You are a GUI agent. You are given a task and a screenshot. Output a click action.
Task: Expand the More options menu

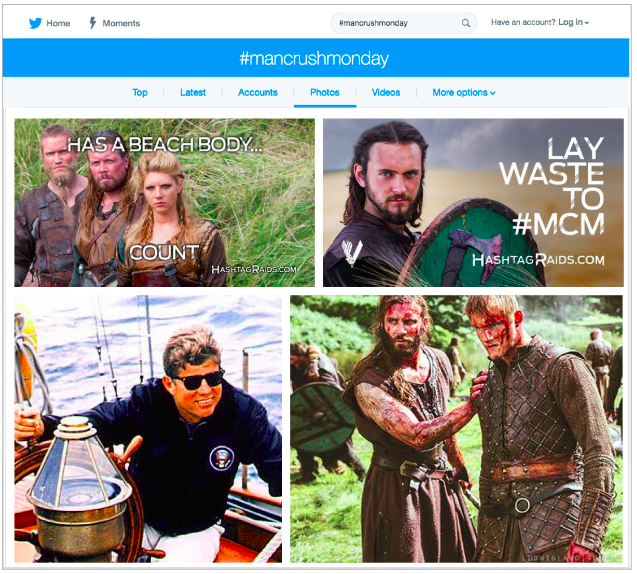(464, 93)
